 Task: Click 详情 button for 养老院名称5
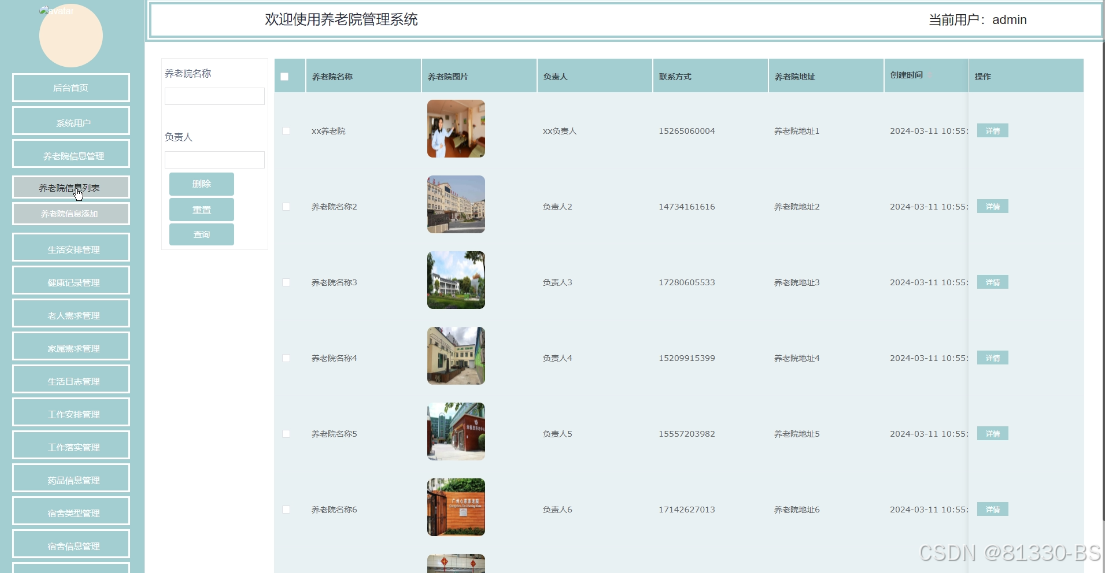point(992,433)
